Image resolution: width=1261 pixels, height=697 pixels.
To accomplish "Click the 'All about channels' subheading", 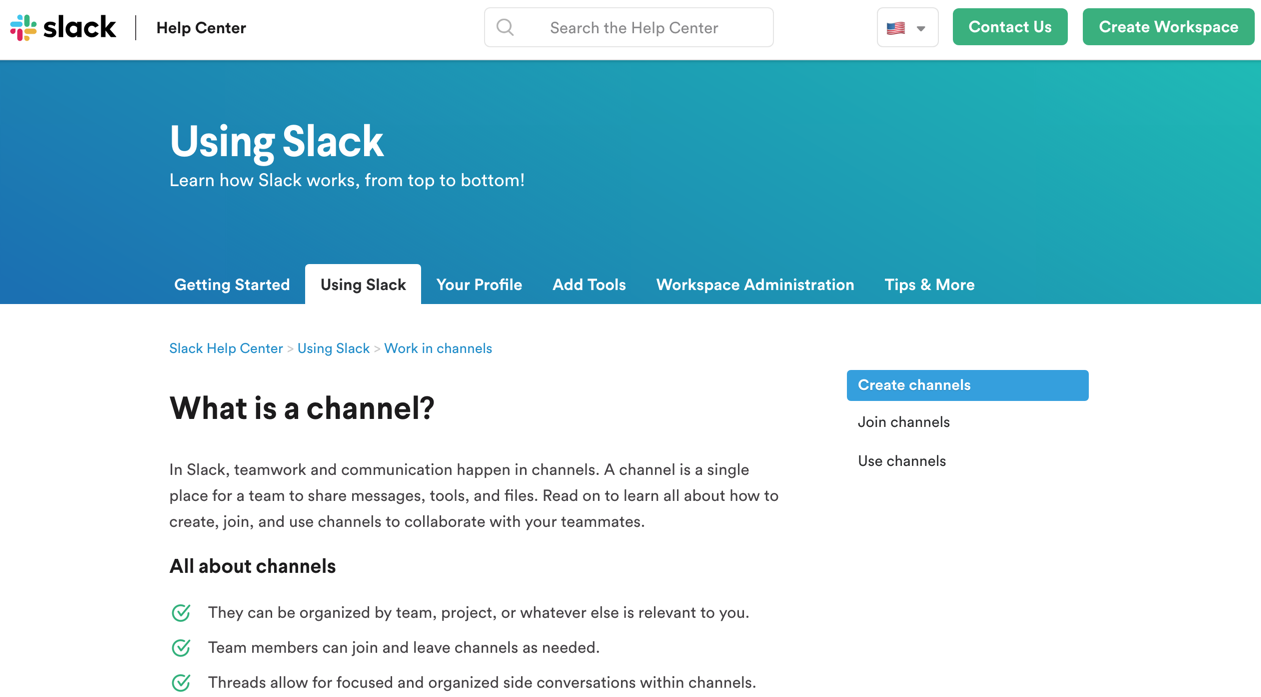I will [252, 566].
